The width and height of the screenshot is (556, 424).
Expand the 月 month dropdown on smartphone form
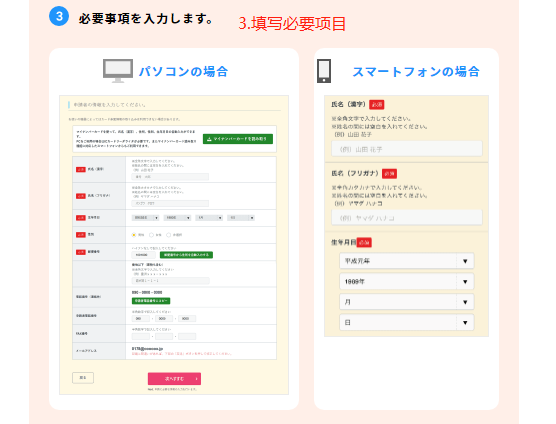[x=407, y=302]
